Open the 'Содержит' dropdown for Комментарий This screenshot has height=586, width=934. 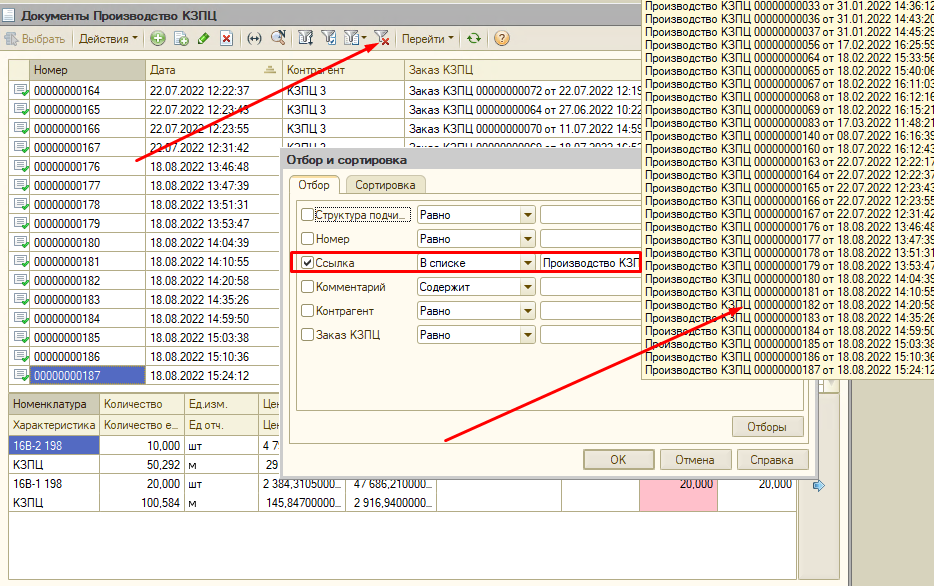(x=528, y=287)
